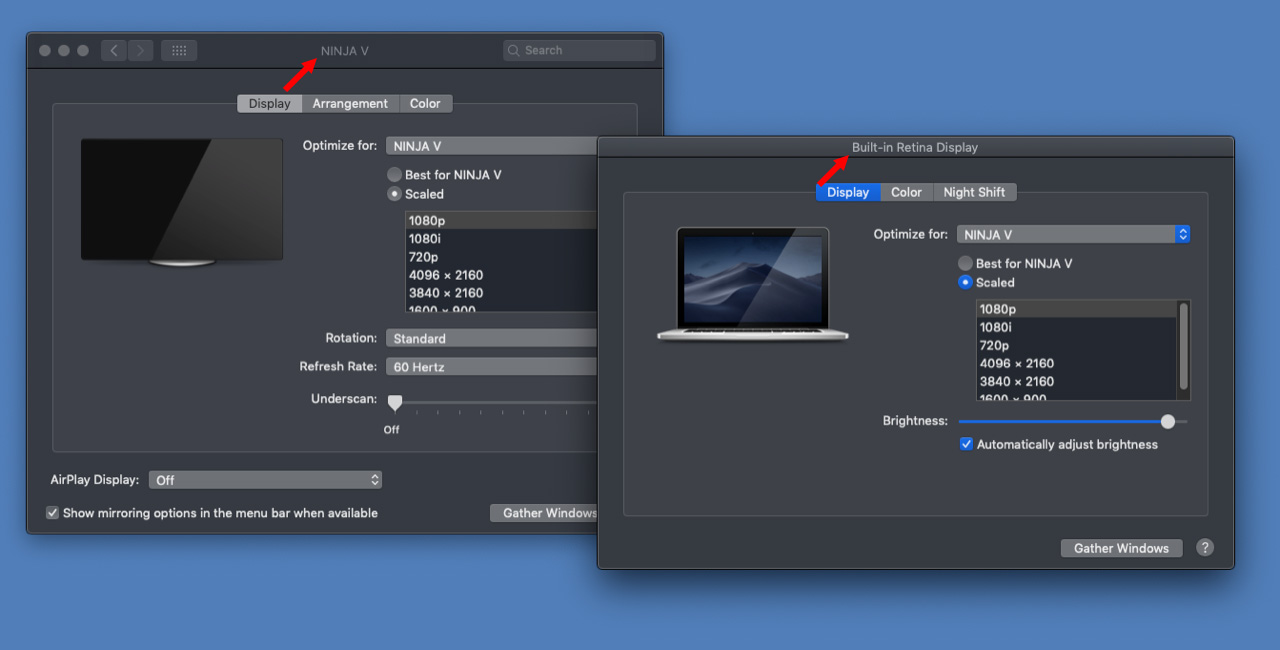This screenshot has height=650, width=1280.
Task: Open the Color tab in the NINJA V window
Action: 425,104
